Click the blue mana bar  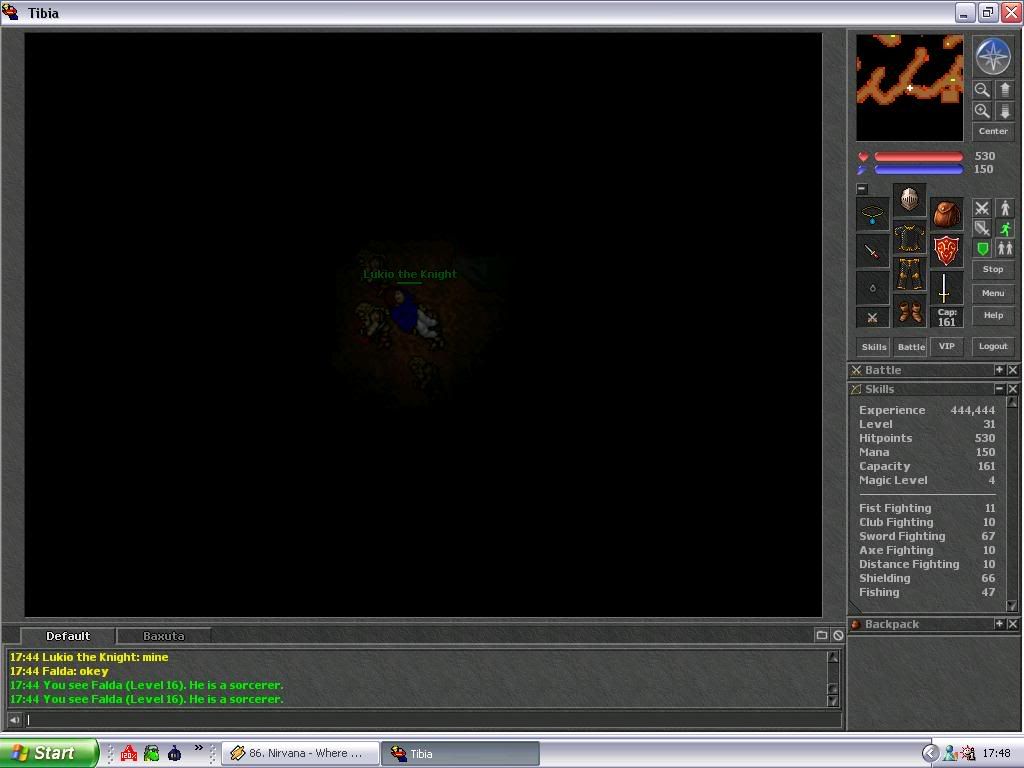918,170
